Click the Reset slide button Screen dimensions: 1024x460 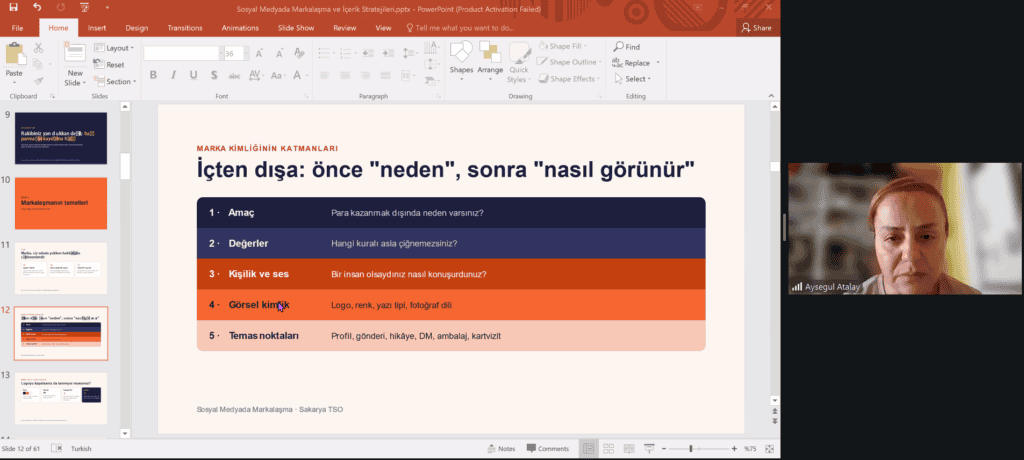(x=110, y=65)
